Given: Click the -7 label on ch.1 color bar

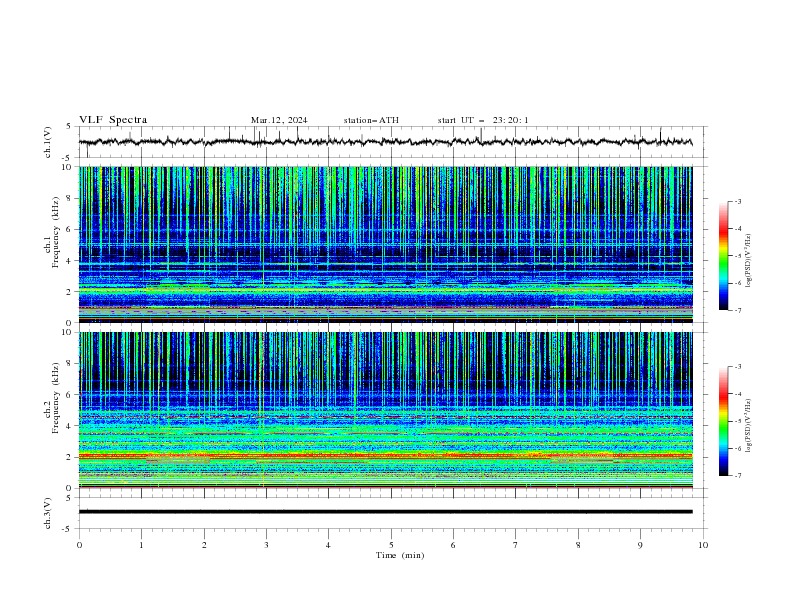Looking at the screenshot, I should tap(737, 310).
